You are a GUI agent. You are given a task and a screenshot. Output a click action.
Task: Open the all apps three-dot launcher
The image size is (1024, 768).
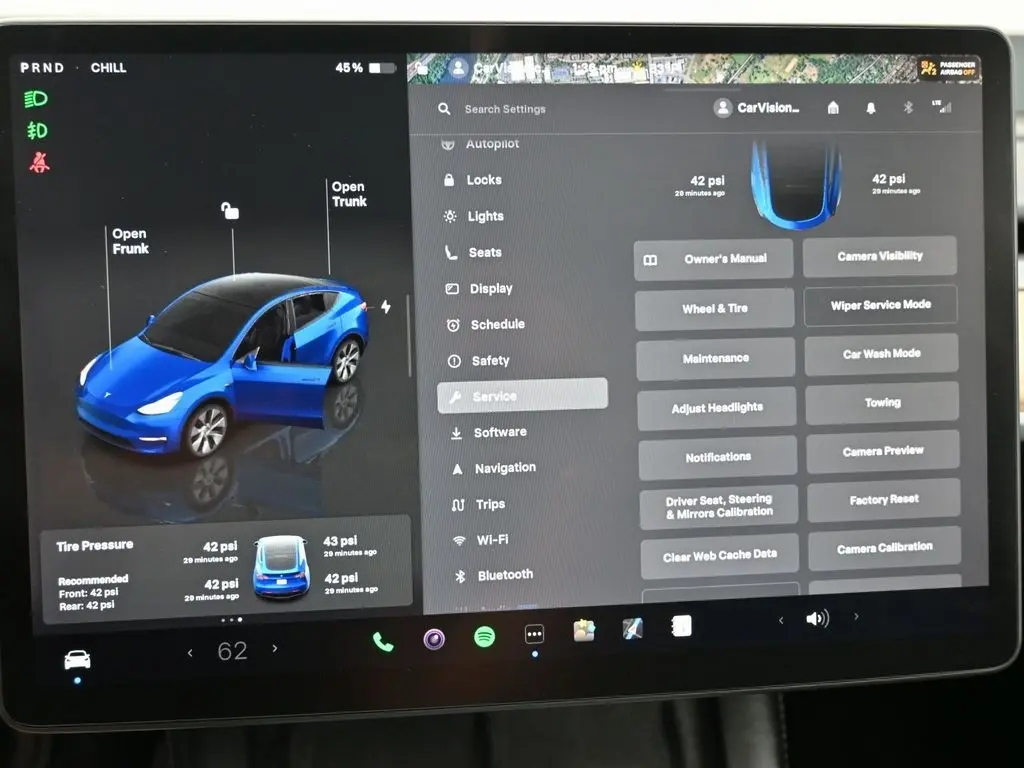(534, 635)
